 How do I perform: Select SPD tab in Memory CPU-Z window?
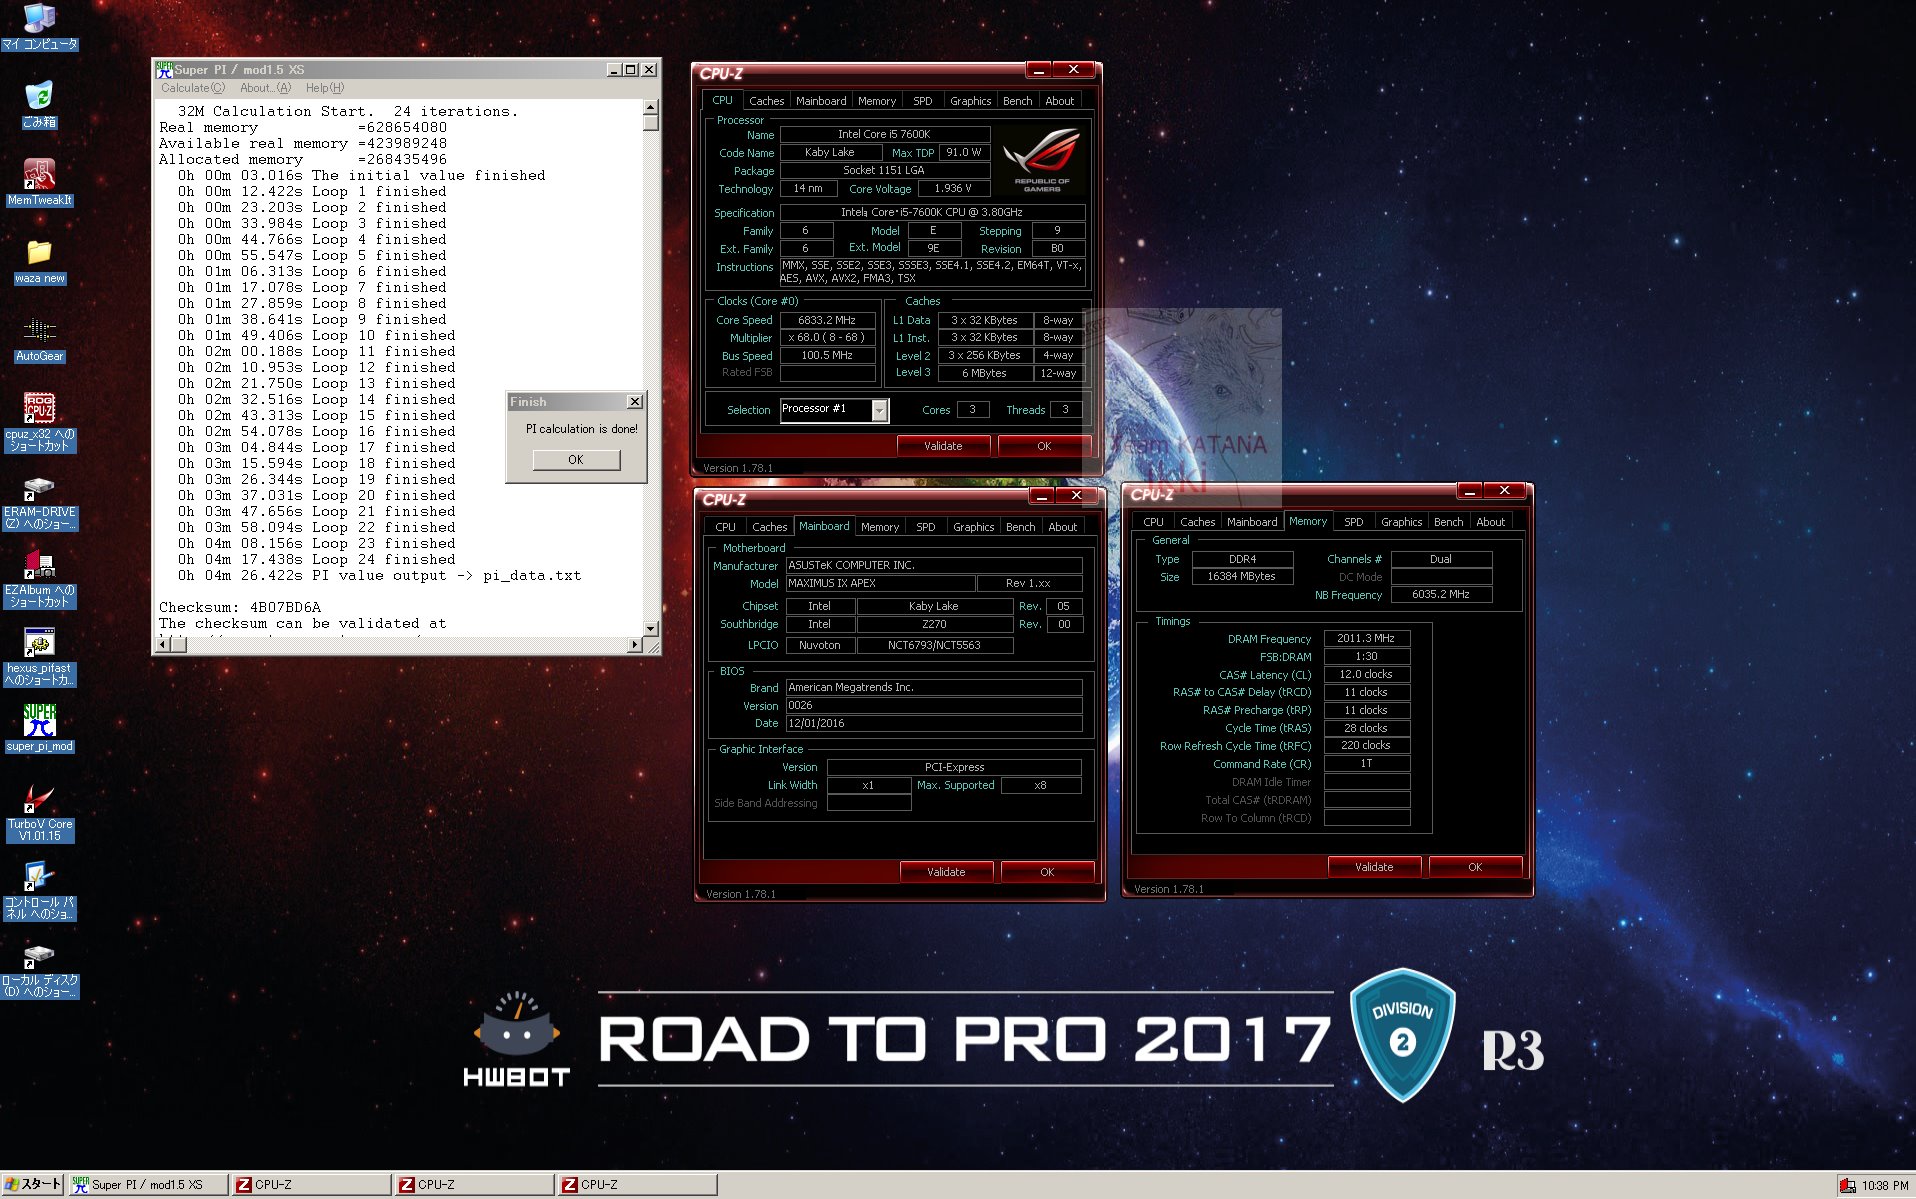pos(1354,522)
